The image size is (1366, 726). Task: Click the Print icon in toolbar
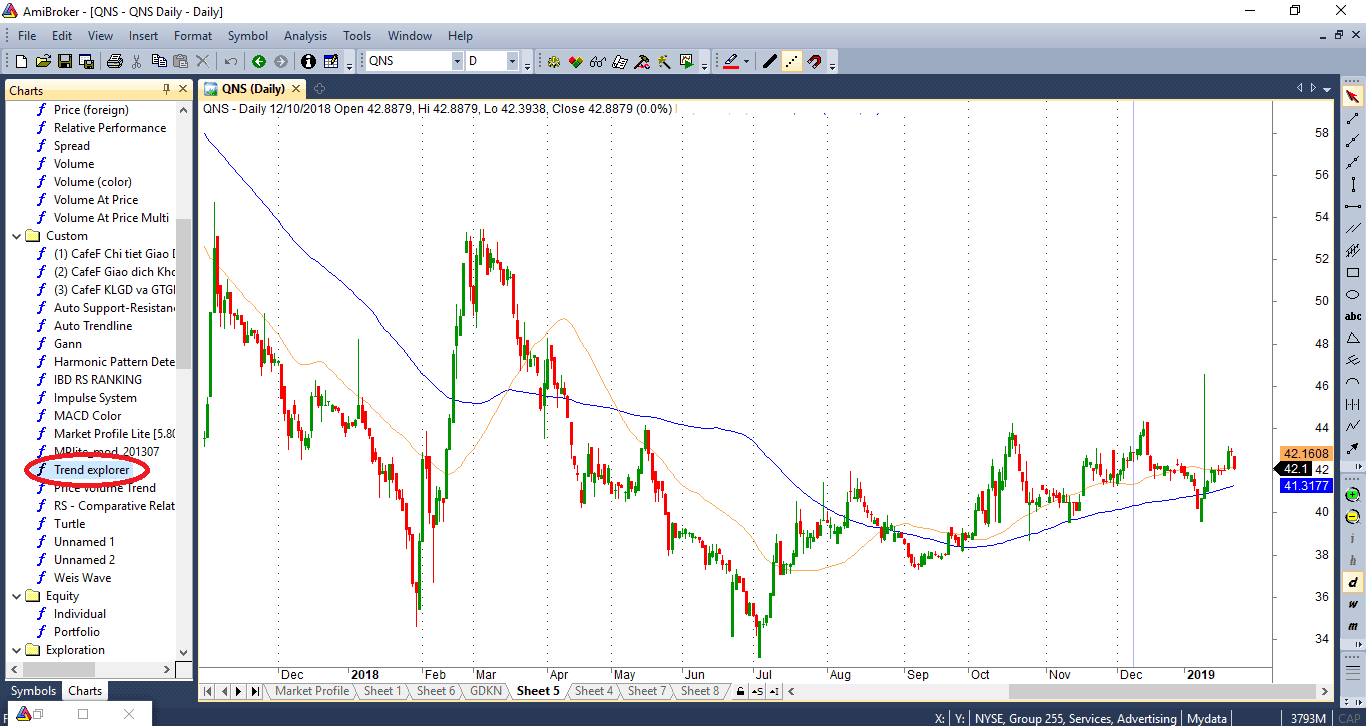coord(114,61)
